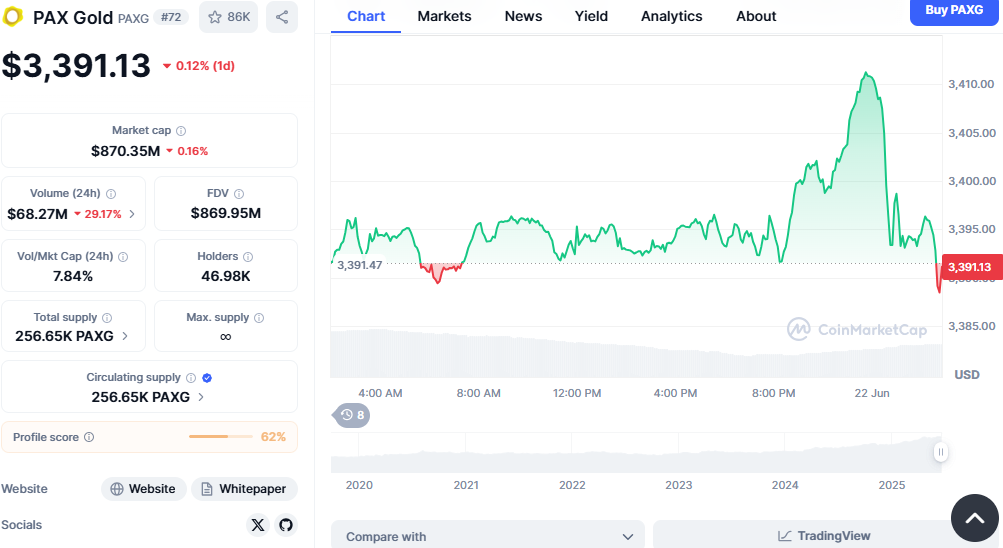Screen dimensions: 1003x548
Task: Click scroll-to-top arrow button
Action: click(x=974, y=518)
